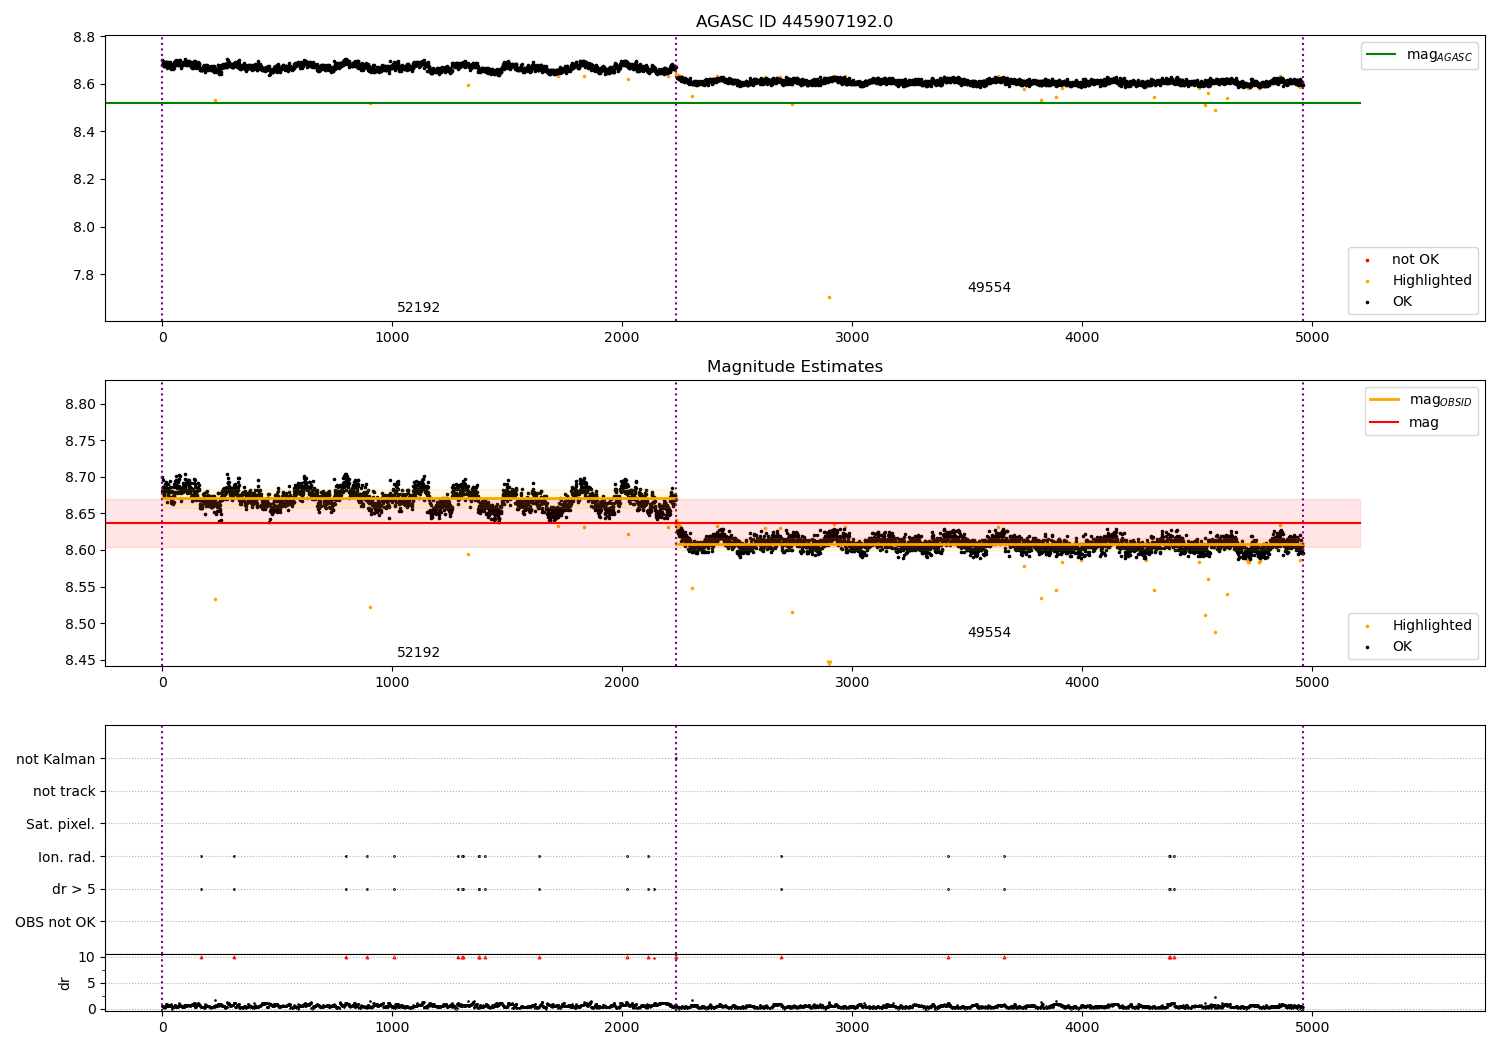Click the 'not OK' legend label text

pyautogui.click(x=1415, y=260)
